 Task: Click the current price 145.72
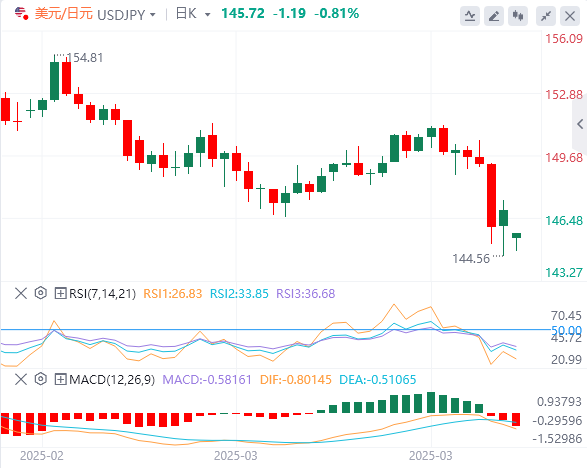243,13
